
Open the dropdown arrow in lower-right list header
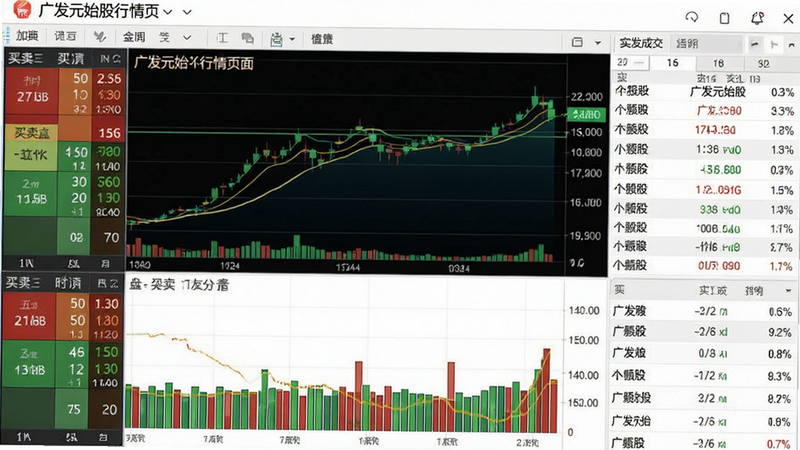point(788,290)
